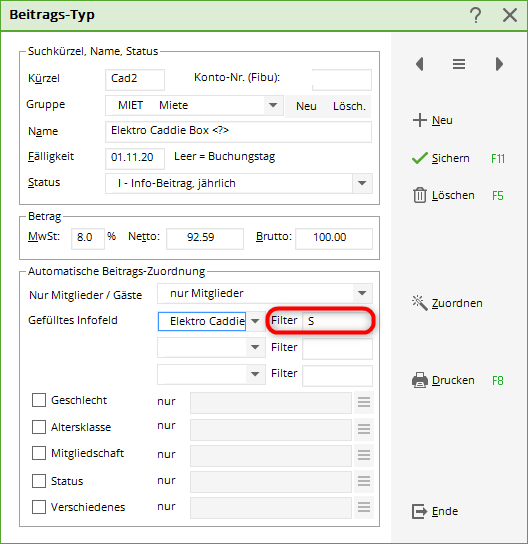Click the Ende exit icon

(x=420, y=511)
